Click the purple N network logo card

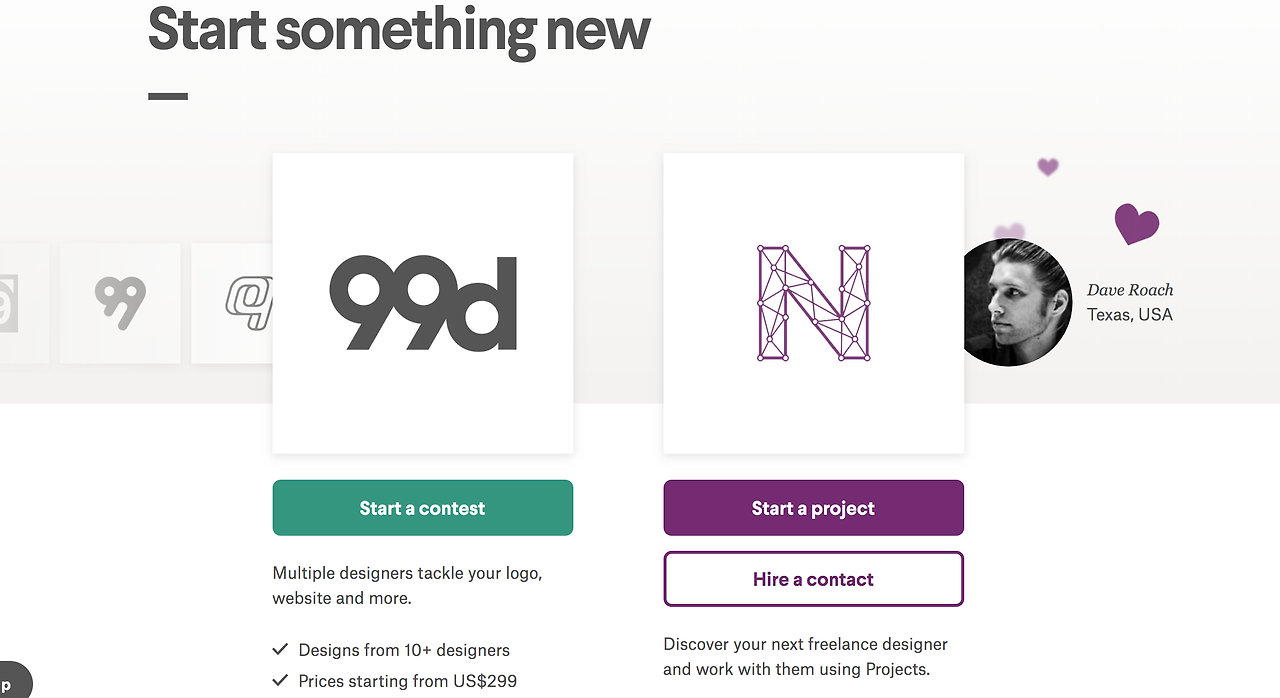click(x=813, y=303)
